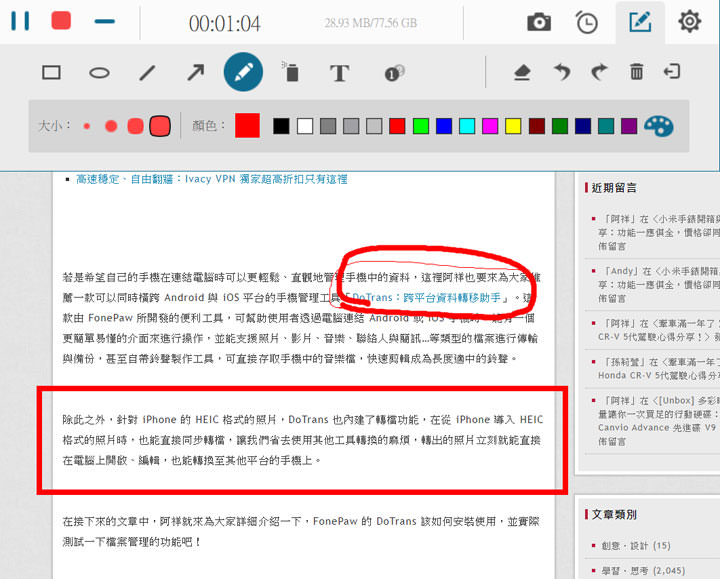Select the pencil freehand tool
Image resolution: width=720 pixels, height=579 pixels.
[x=243, y=72]
